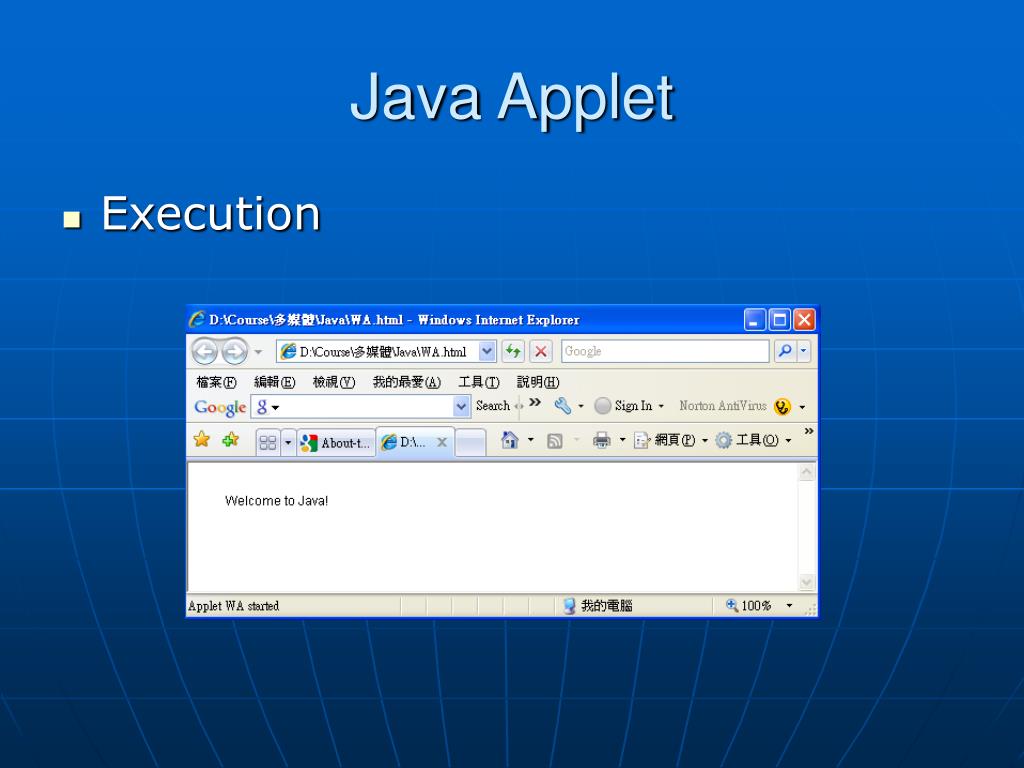Click the Norton AntiVirus label
1024x768 pixels.
[x=723, y=406]
